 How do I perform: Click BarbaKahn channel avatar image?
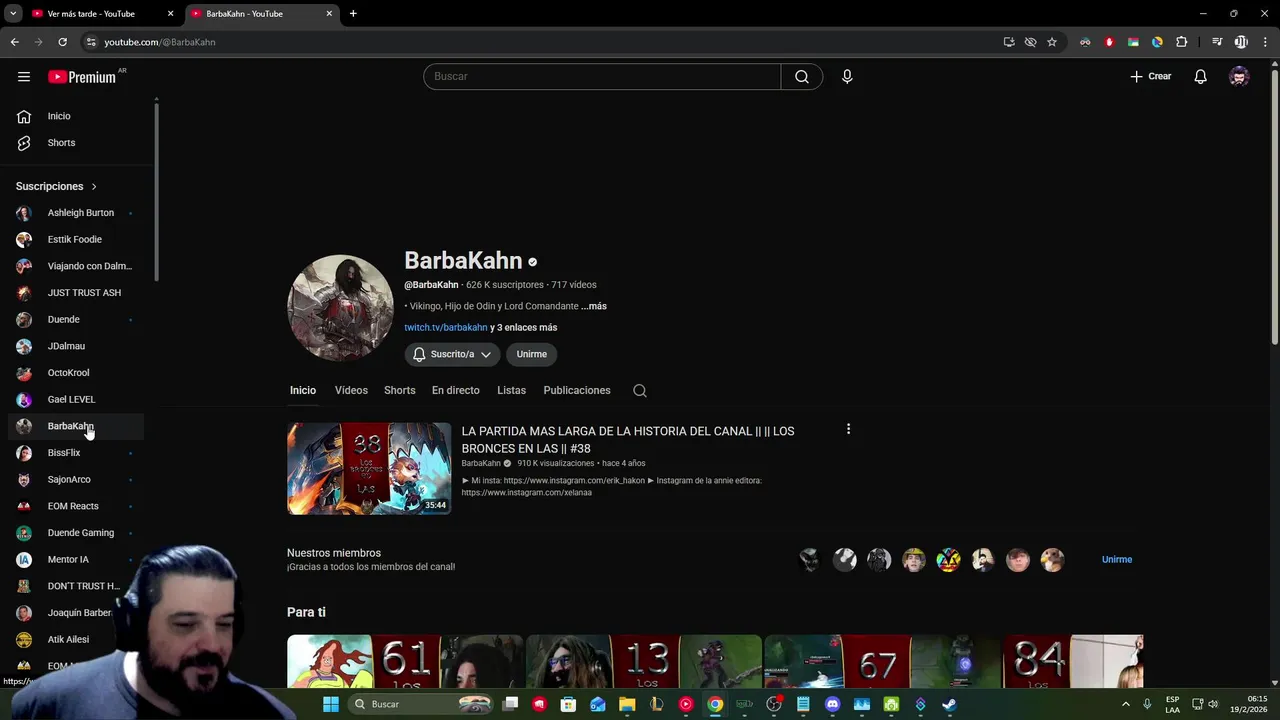(340, 307)
